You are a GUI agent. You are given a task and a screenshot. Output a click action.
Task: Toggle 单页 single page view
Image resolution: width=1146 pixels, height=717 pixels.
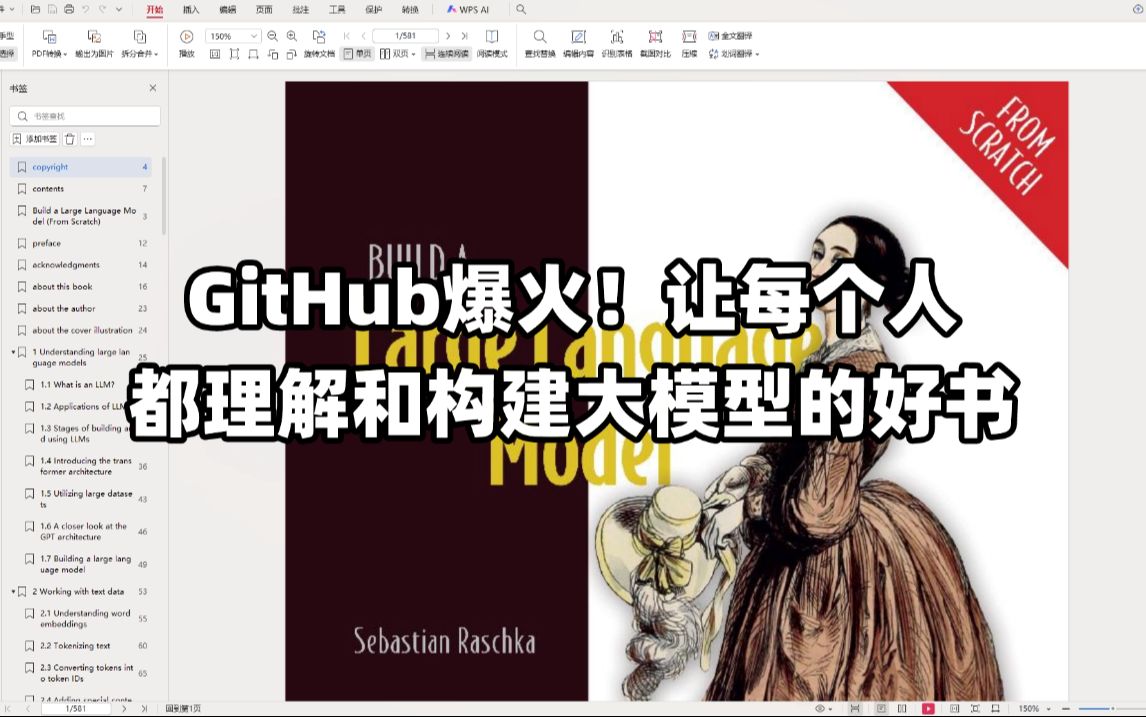tap(357, 54)
